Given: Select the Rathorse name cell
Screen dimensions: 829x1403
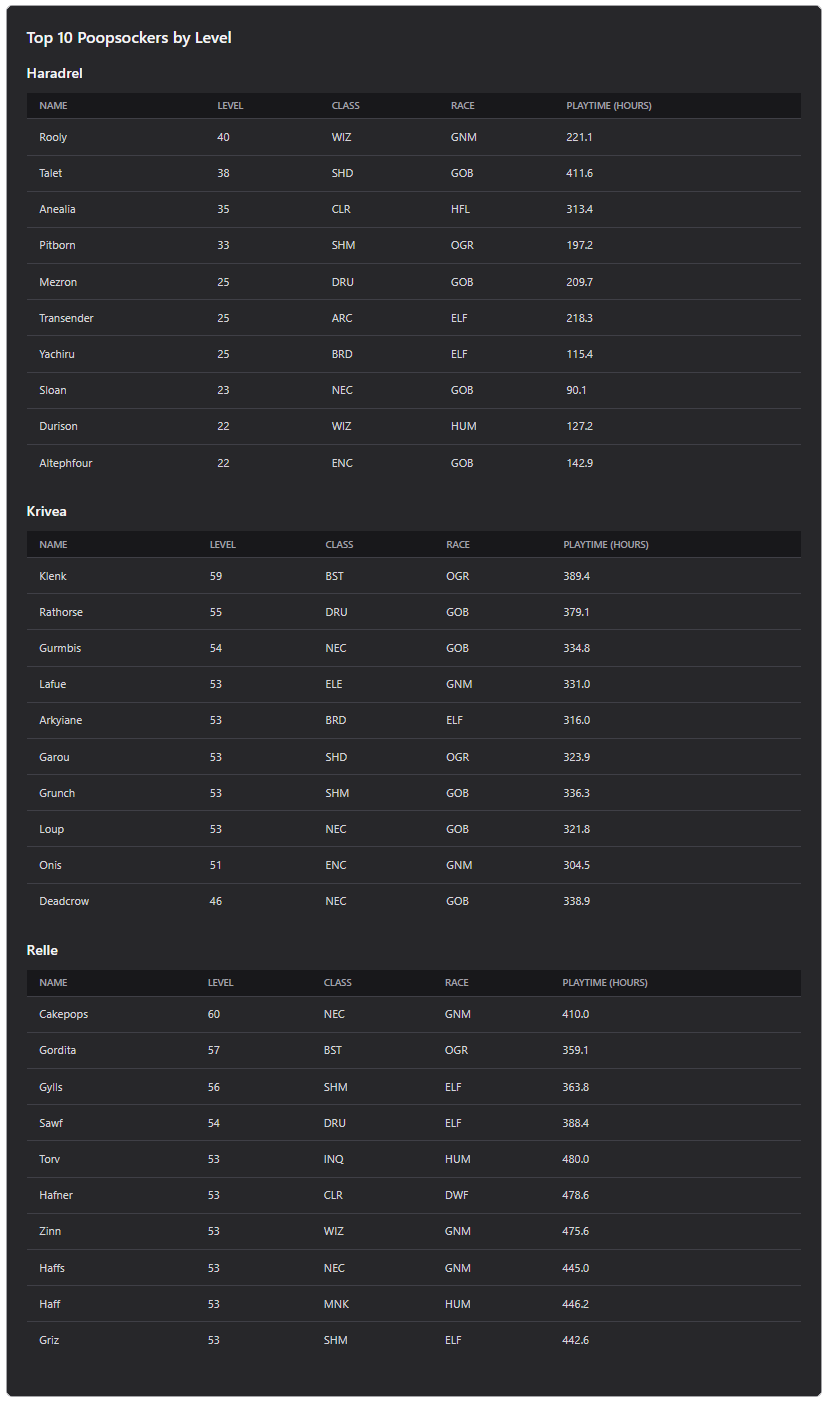Looking at the screenshot, I should (60, 612).
